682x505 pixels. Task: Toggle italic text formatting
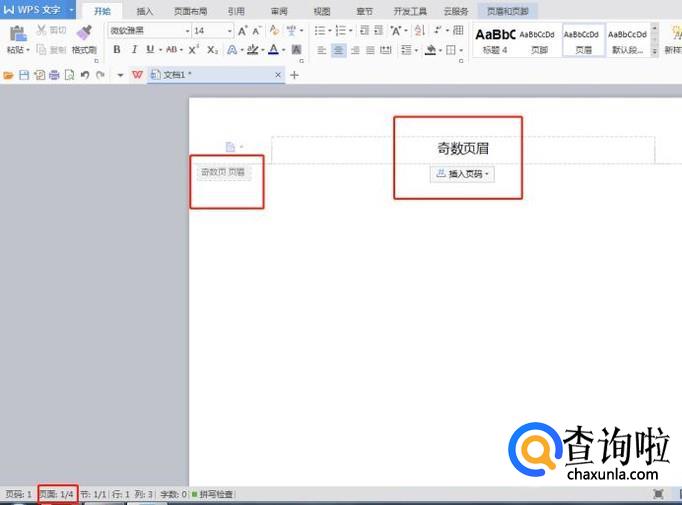(x=133, y=49)
